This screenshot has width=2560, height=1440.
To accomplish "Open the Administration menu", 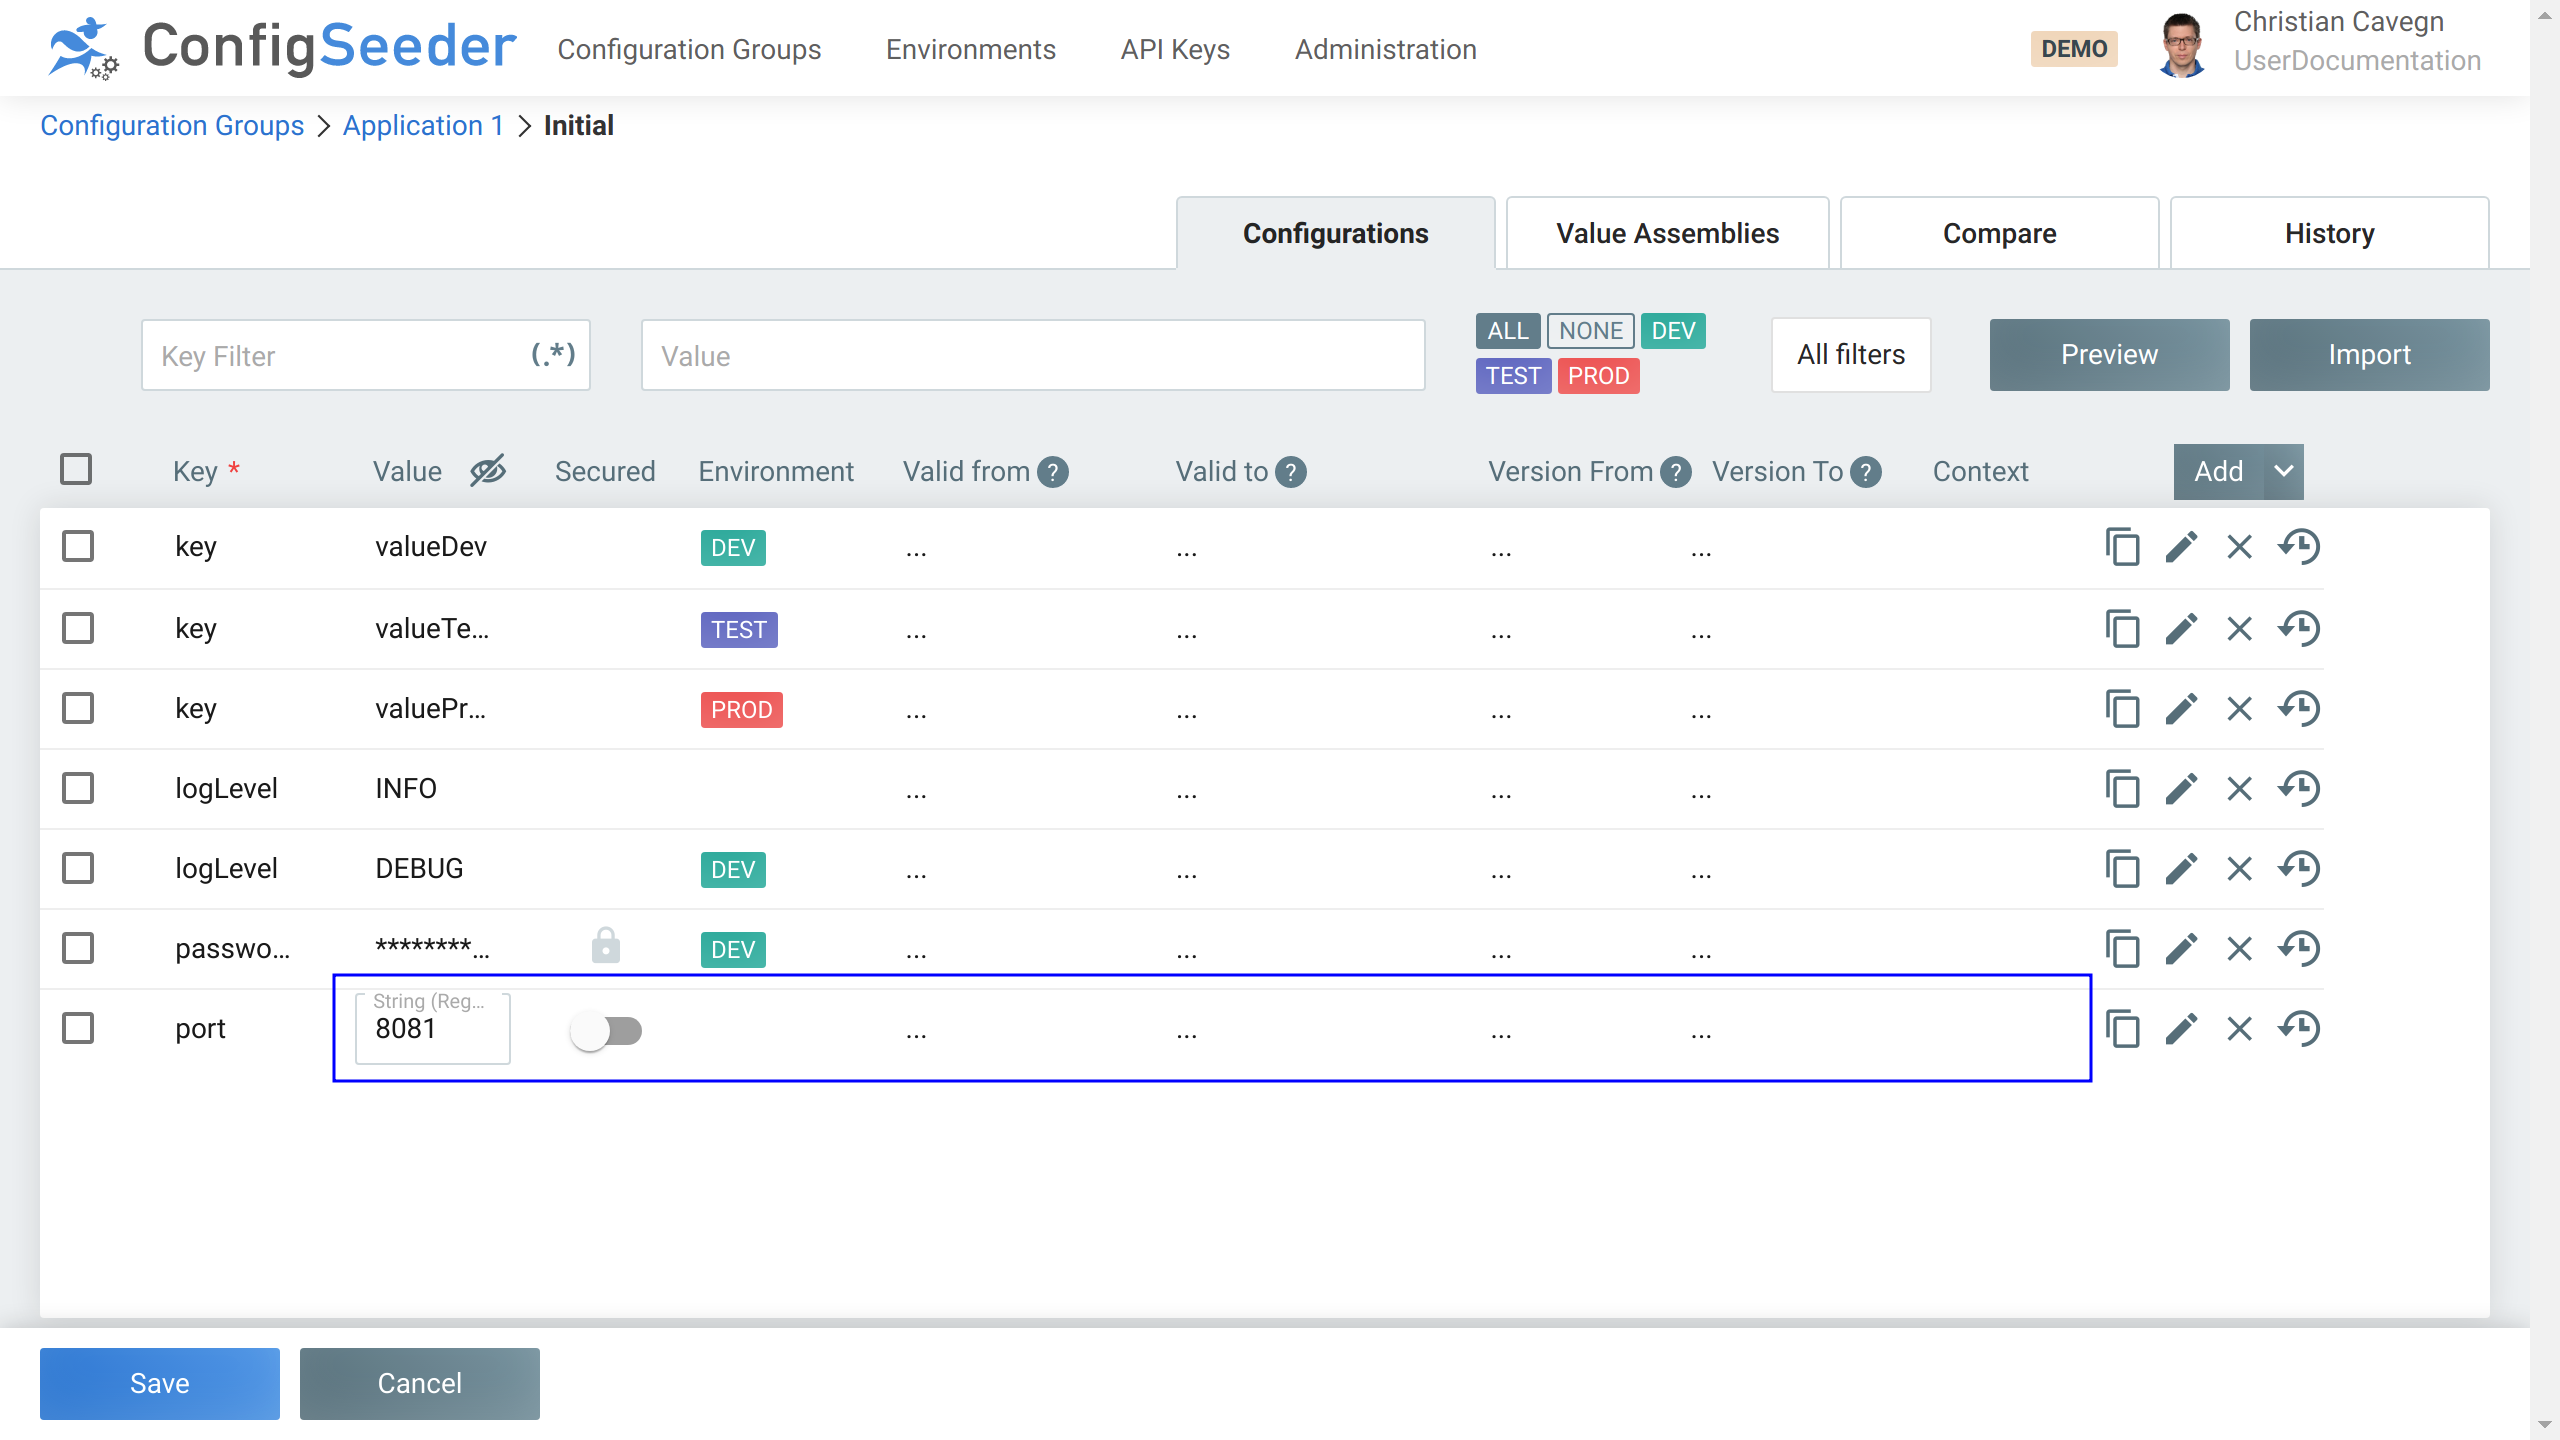I will [x=1385, y=49].
